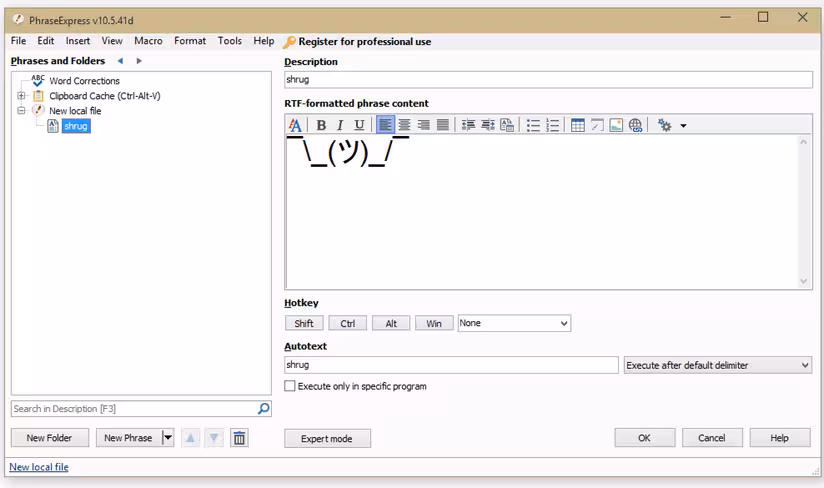Confirm with the OK button
824x488 pixels.
pos(644,438)
